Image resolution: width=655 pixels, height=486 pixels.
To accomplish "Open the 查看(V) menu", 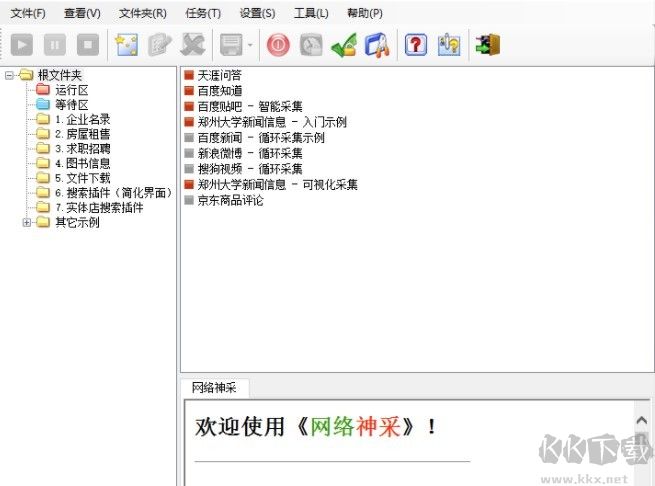I will click(x=82, y=13).
